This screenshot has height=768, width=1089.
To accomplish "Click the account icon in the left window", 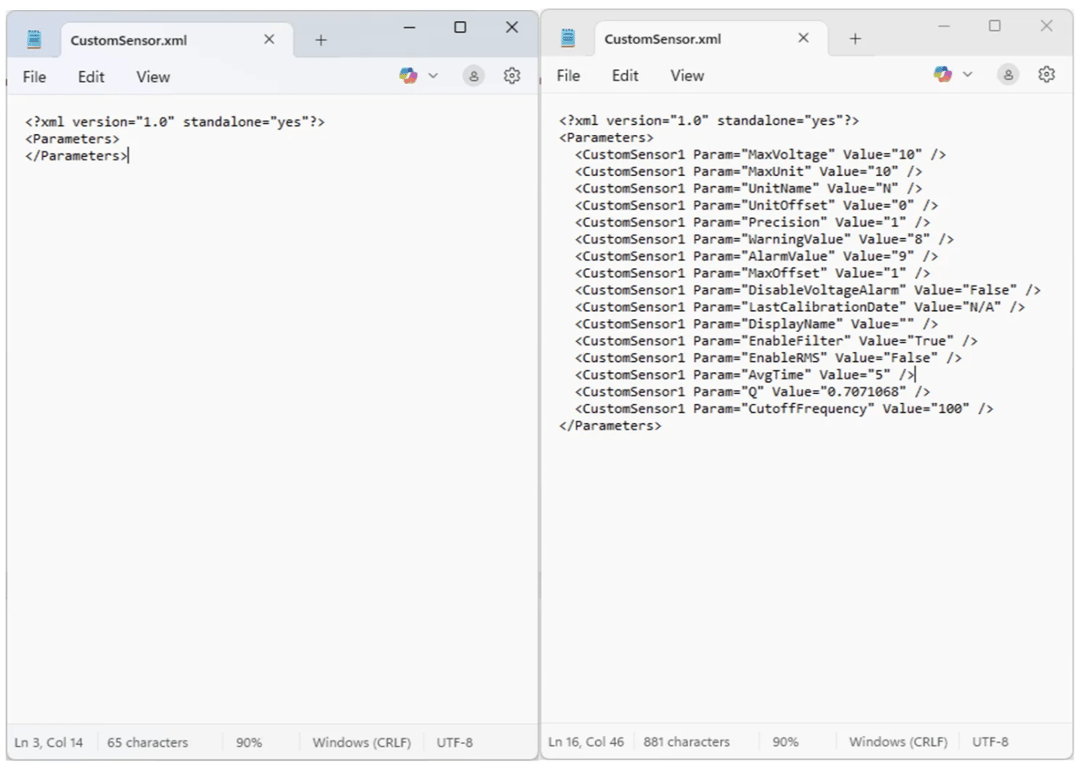I will pyautogui.click(x=472, y=75).
